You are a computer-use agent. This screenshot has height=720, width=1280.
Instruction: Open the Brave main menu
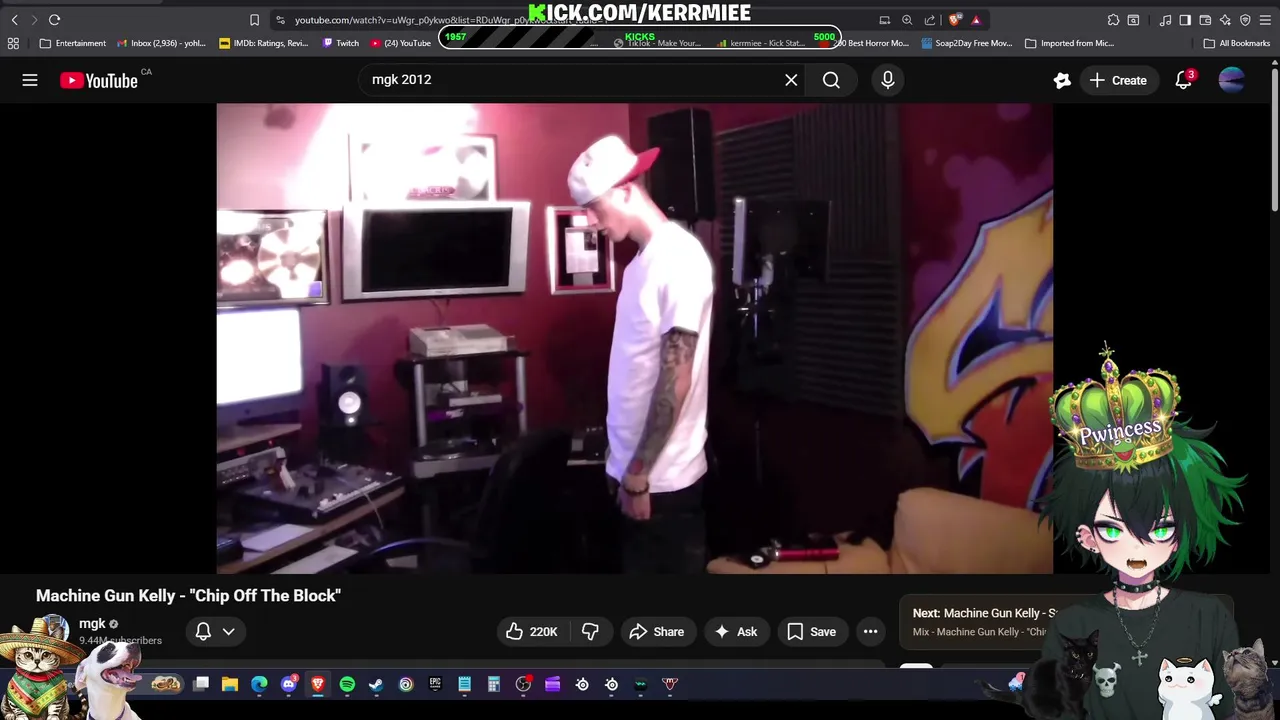pos(1265,20)
